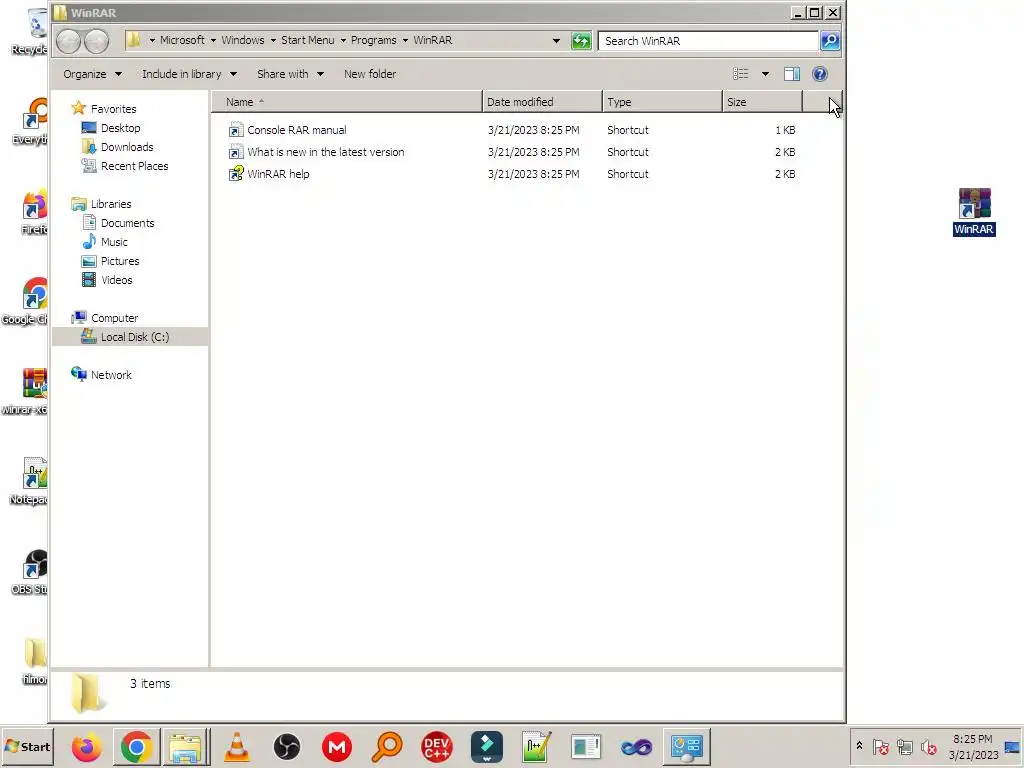
Task: Go to the Microsoft breadcrumb segment
Action: tap(182, 40)
